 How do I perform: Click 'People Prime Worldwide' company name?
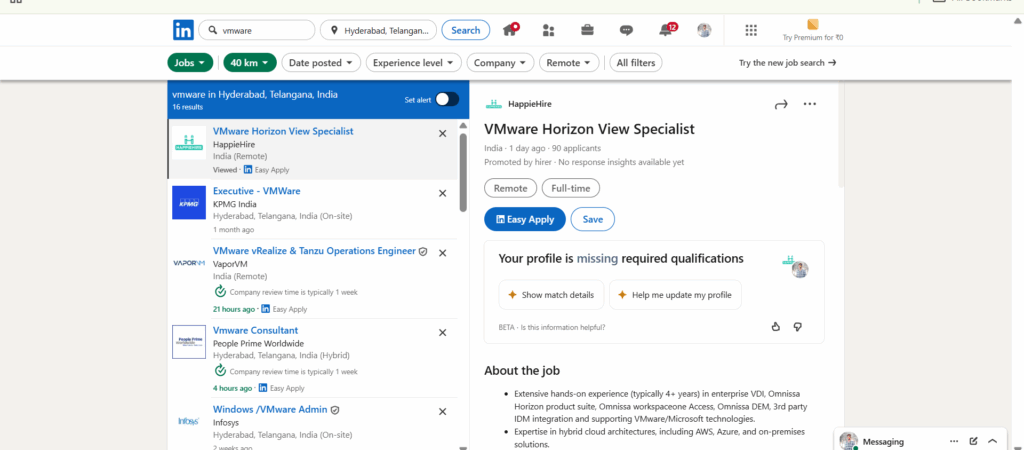(259, 344)
